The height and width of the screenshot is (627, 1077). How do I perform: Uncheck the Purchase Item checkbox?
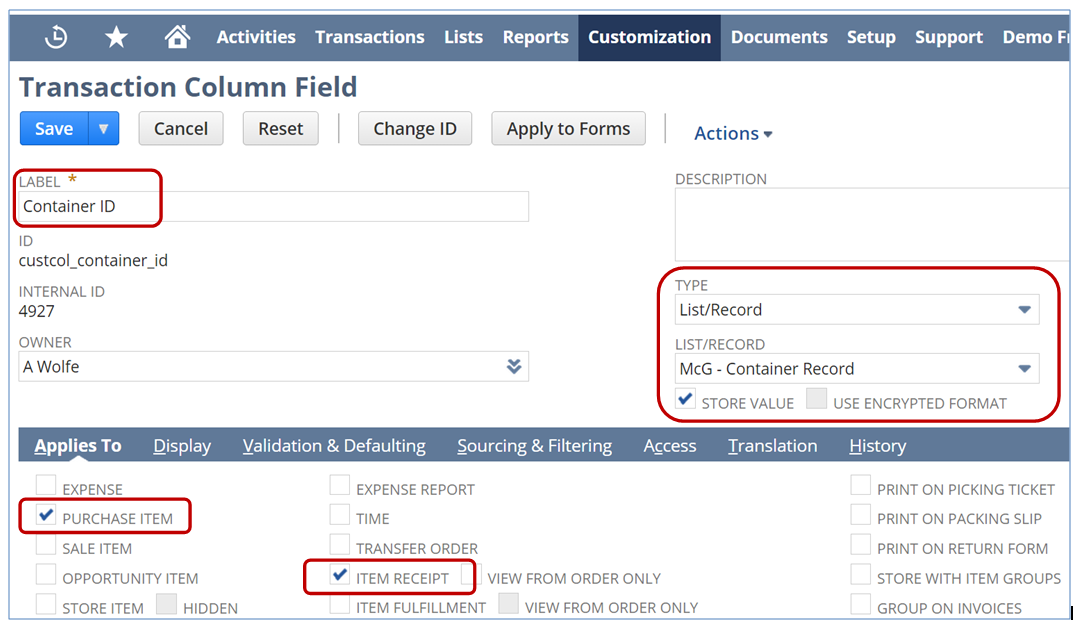pyautogui.click(x=46, y=516)
